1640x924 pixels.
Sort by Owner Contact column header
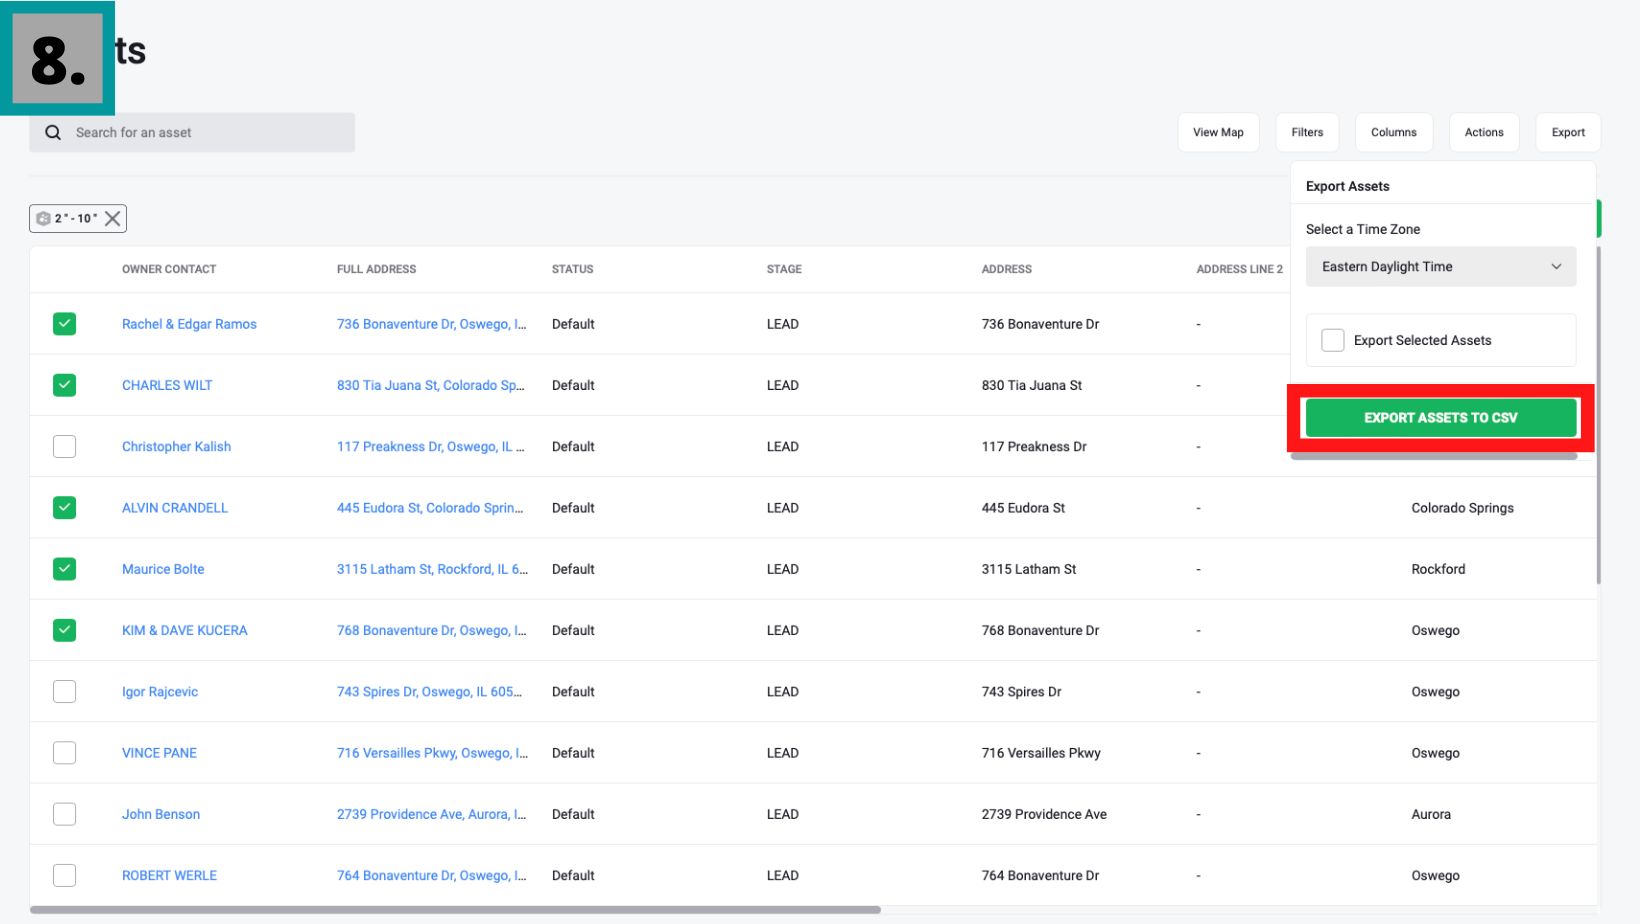[169, 269]
